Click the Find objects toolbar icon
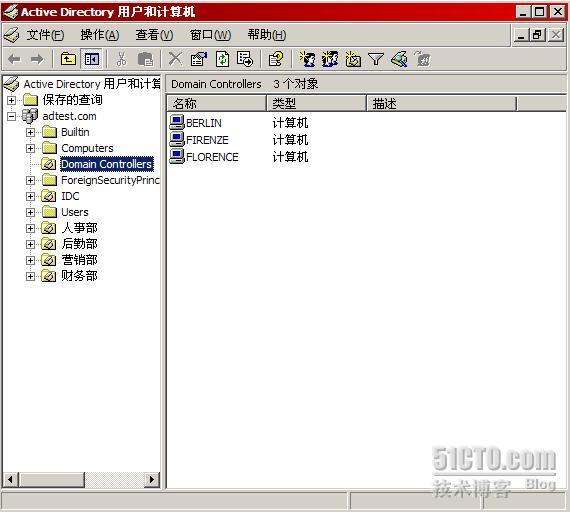Viewport: 570px width, 512px height. click(x=399, y=59)
